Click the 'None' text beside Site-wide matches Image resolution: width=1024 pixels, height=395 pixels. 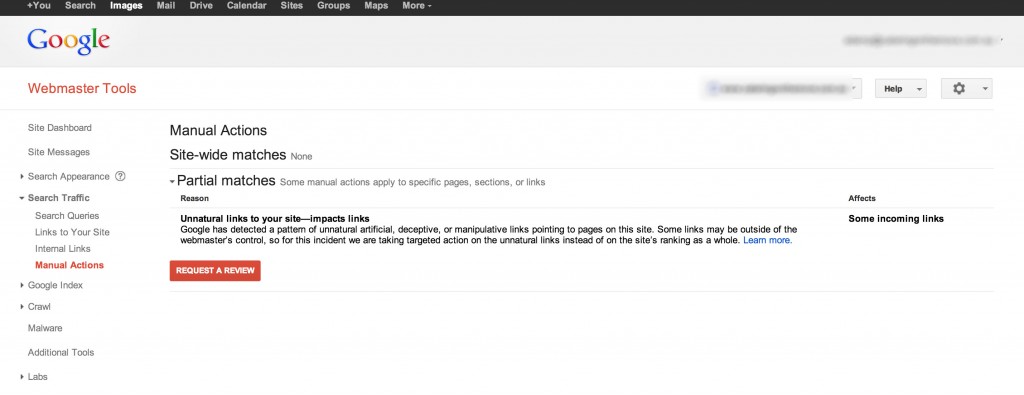point(301,157)
